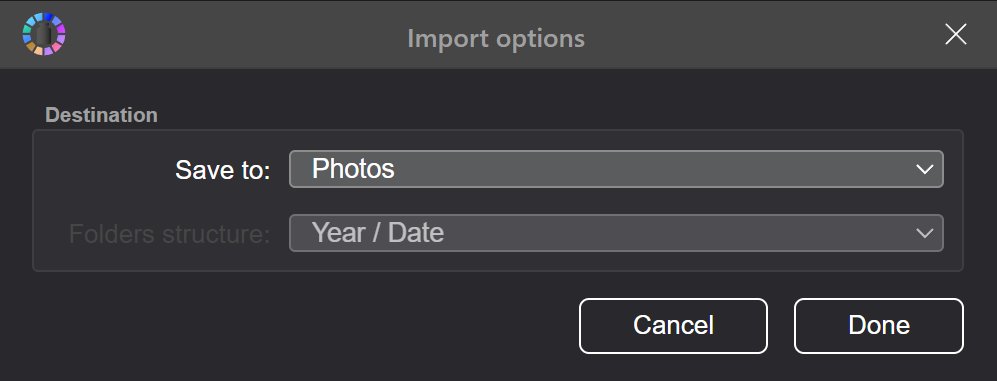This screenshot has width=997, height=381.
Task: Close the Import options dialog
Action: coord(956,34)
